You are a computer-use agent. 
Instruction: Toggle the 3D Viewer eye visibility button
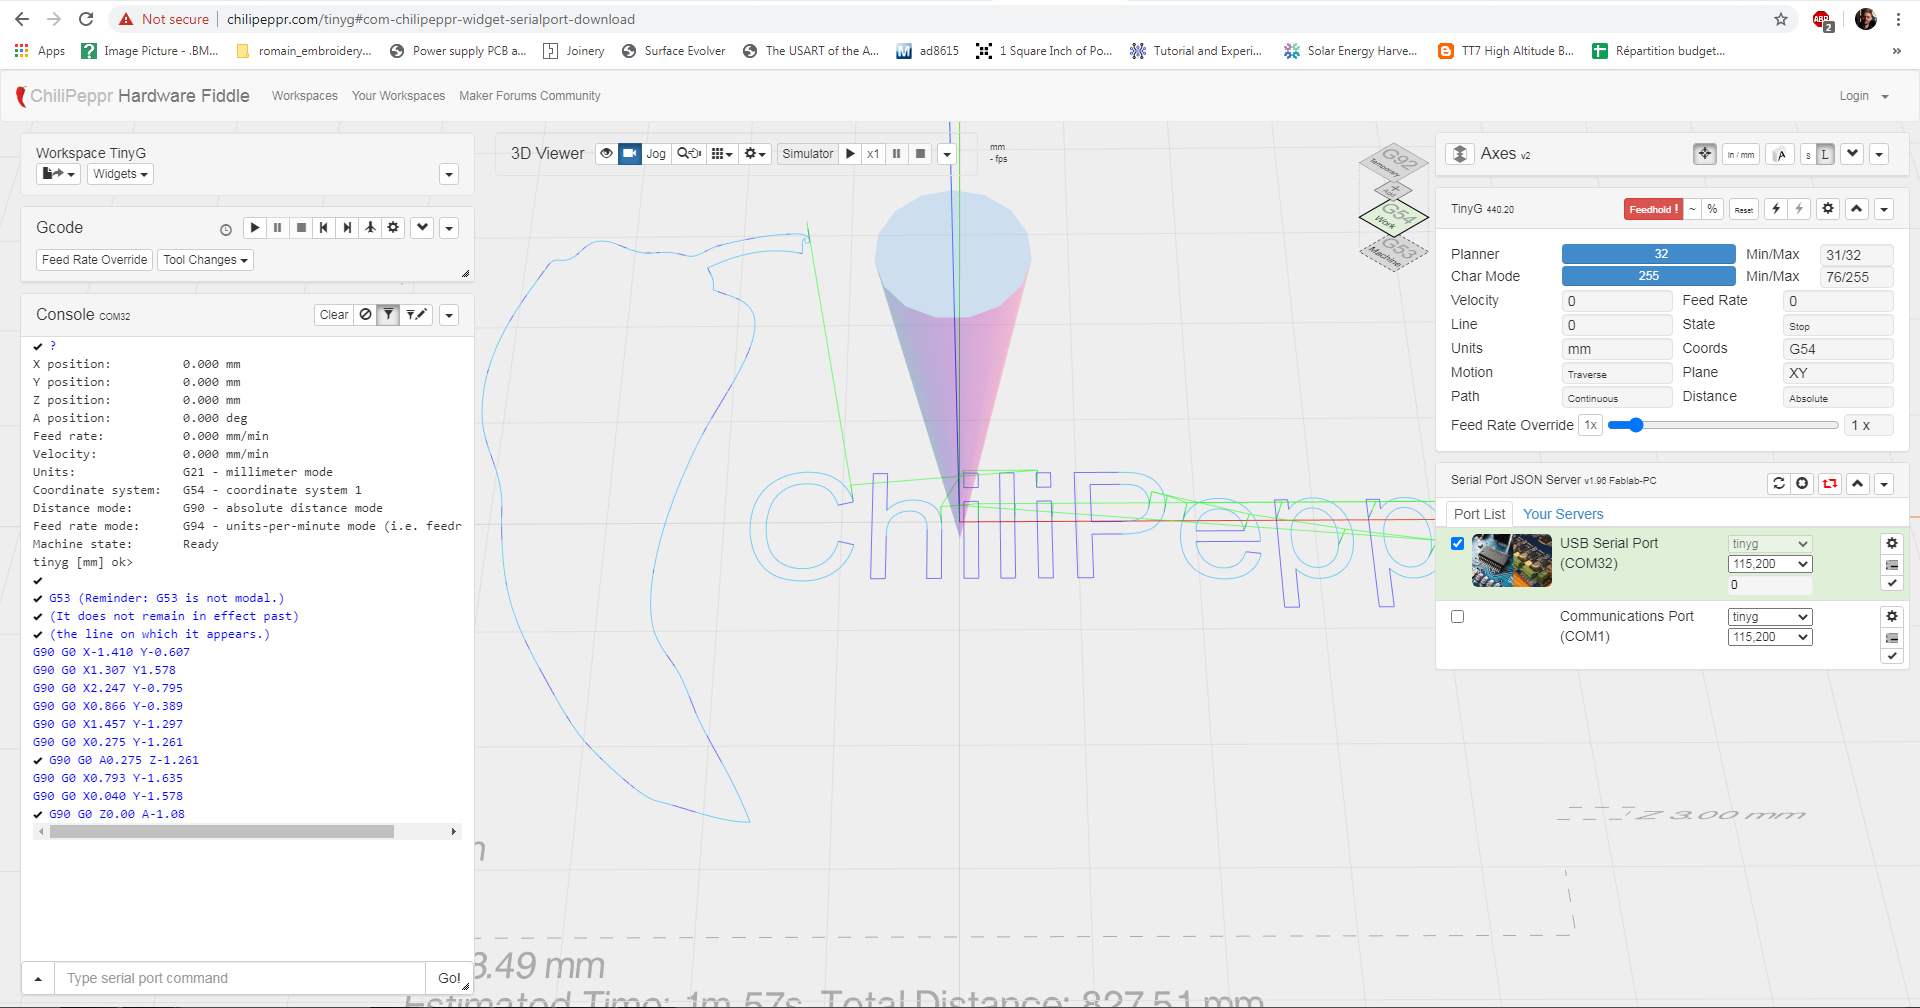pyautogui.click(x=606, y=154)
